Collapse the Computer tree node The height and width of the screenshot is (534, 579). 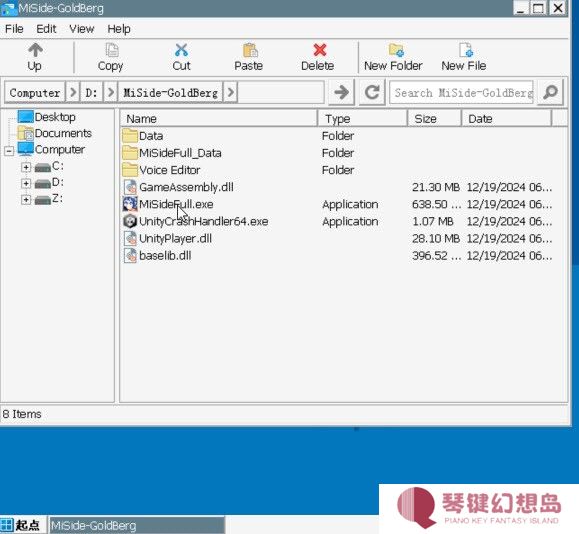coord(9,151)
